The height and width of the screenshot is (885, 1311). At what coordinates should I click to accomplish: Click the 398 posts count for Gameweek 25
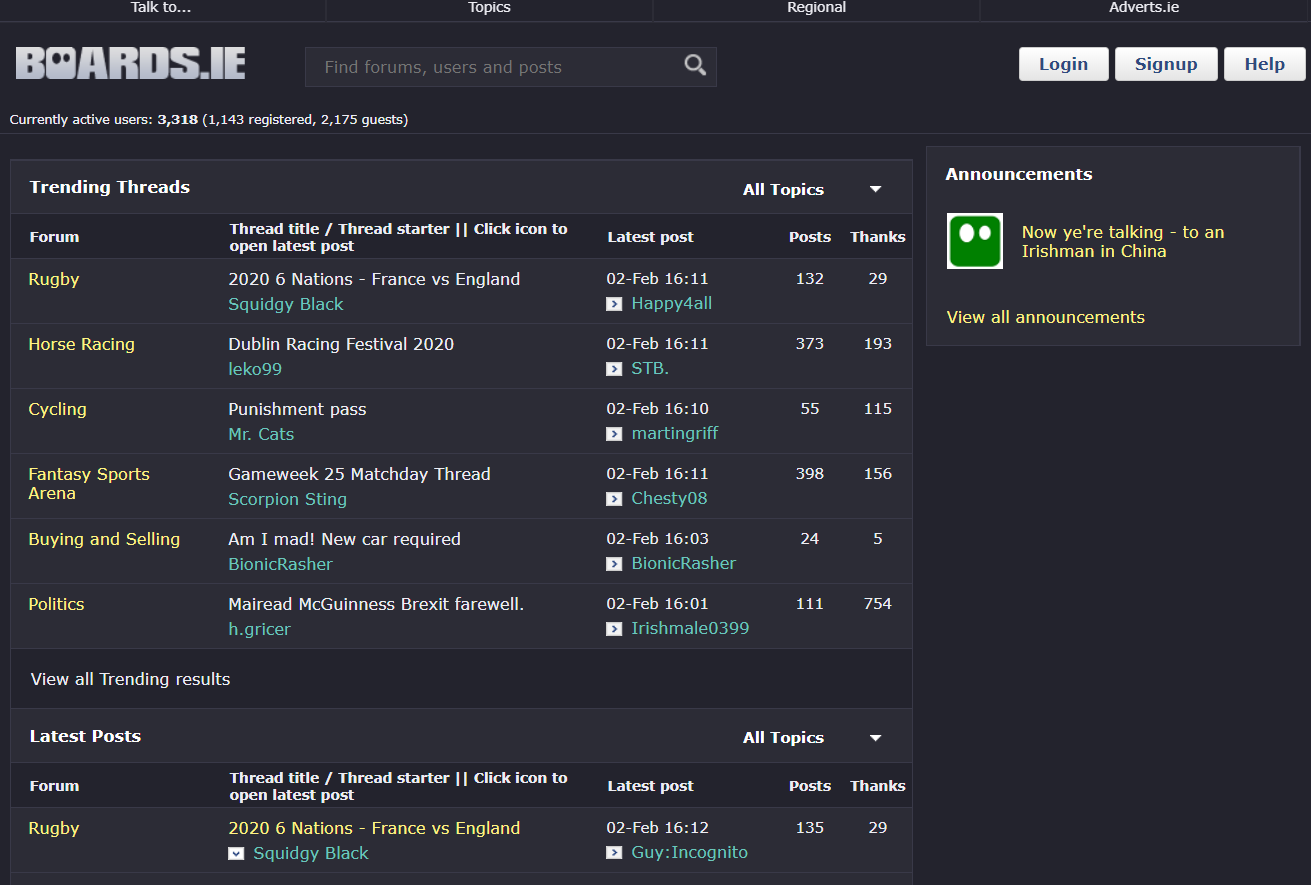[x=810, y=474]
